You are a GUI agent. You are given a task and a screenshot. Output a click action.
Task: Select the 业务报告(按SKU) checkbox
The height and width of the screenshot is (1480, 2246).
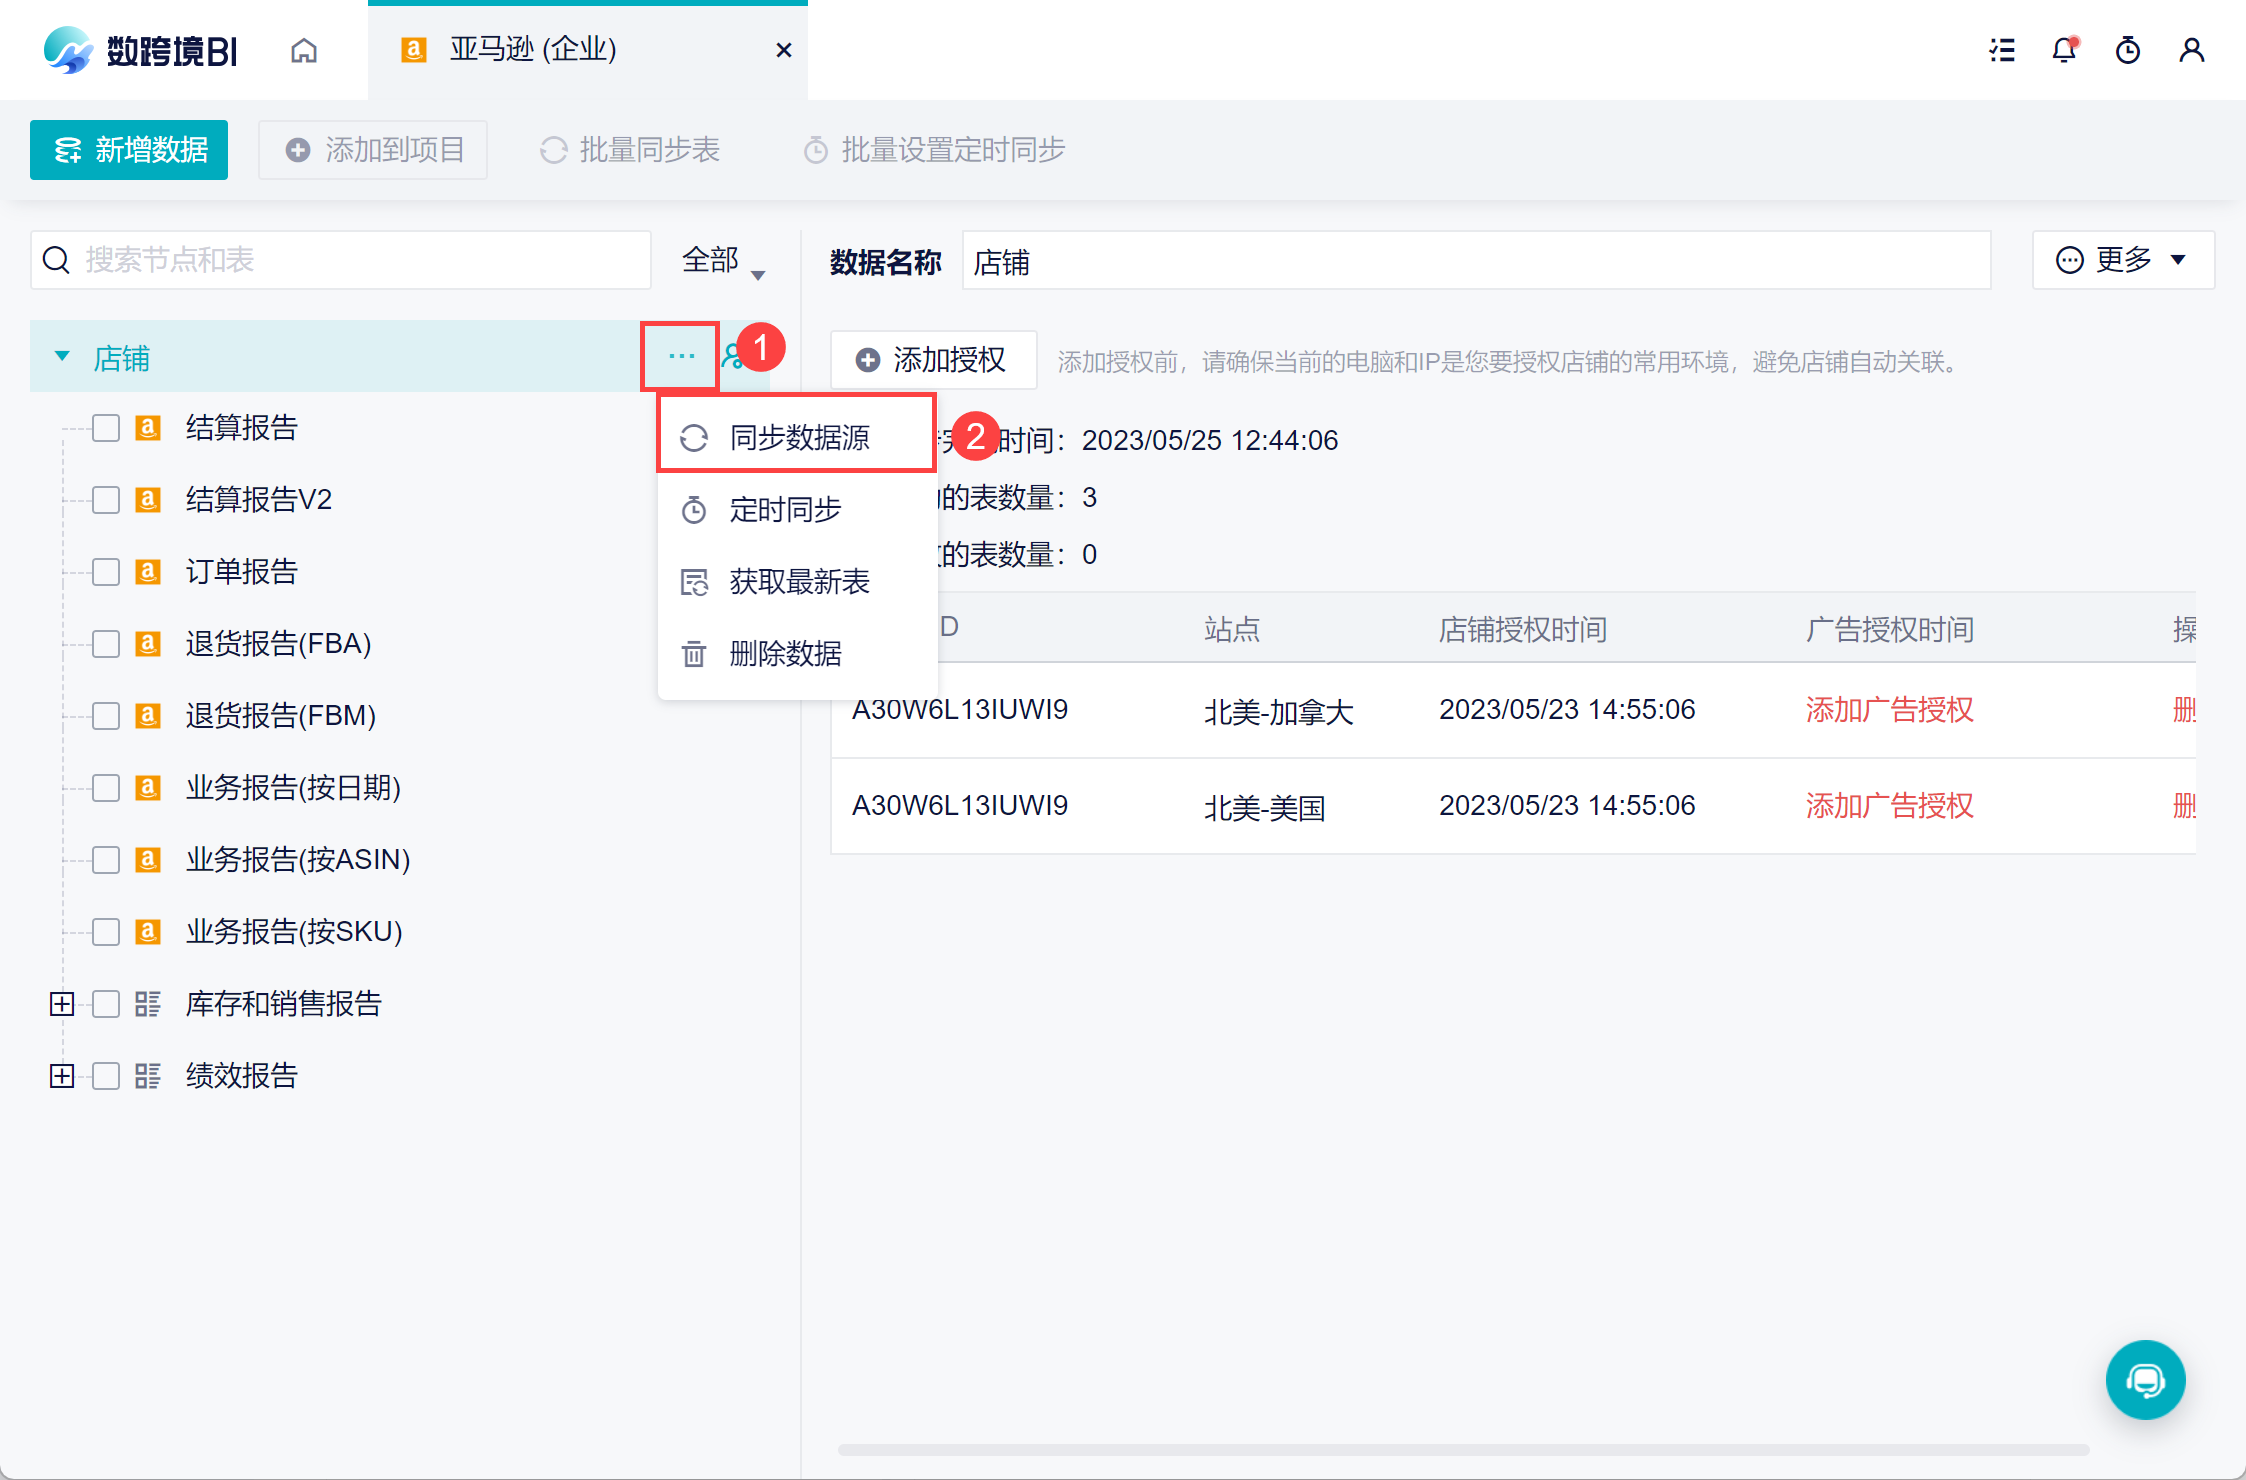tap(106, 931)
